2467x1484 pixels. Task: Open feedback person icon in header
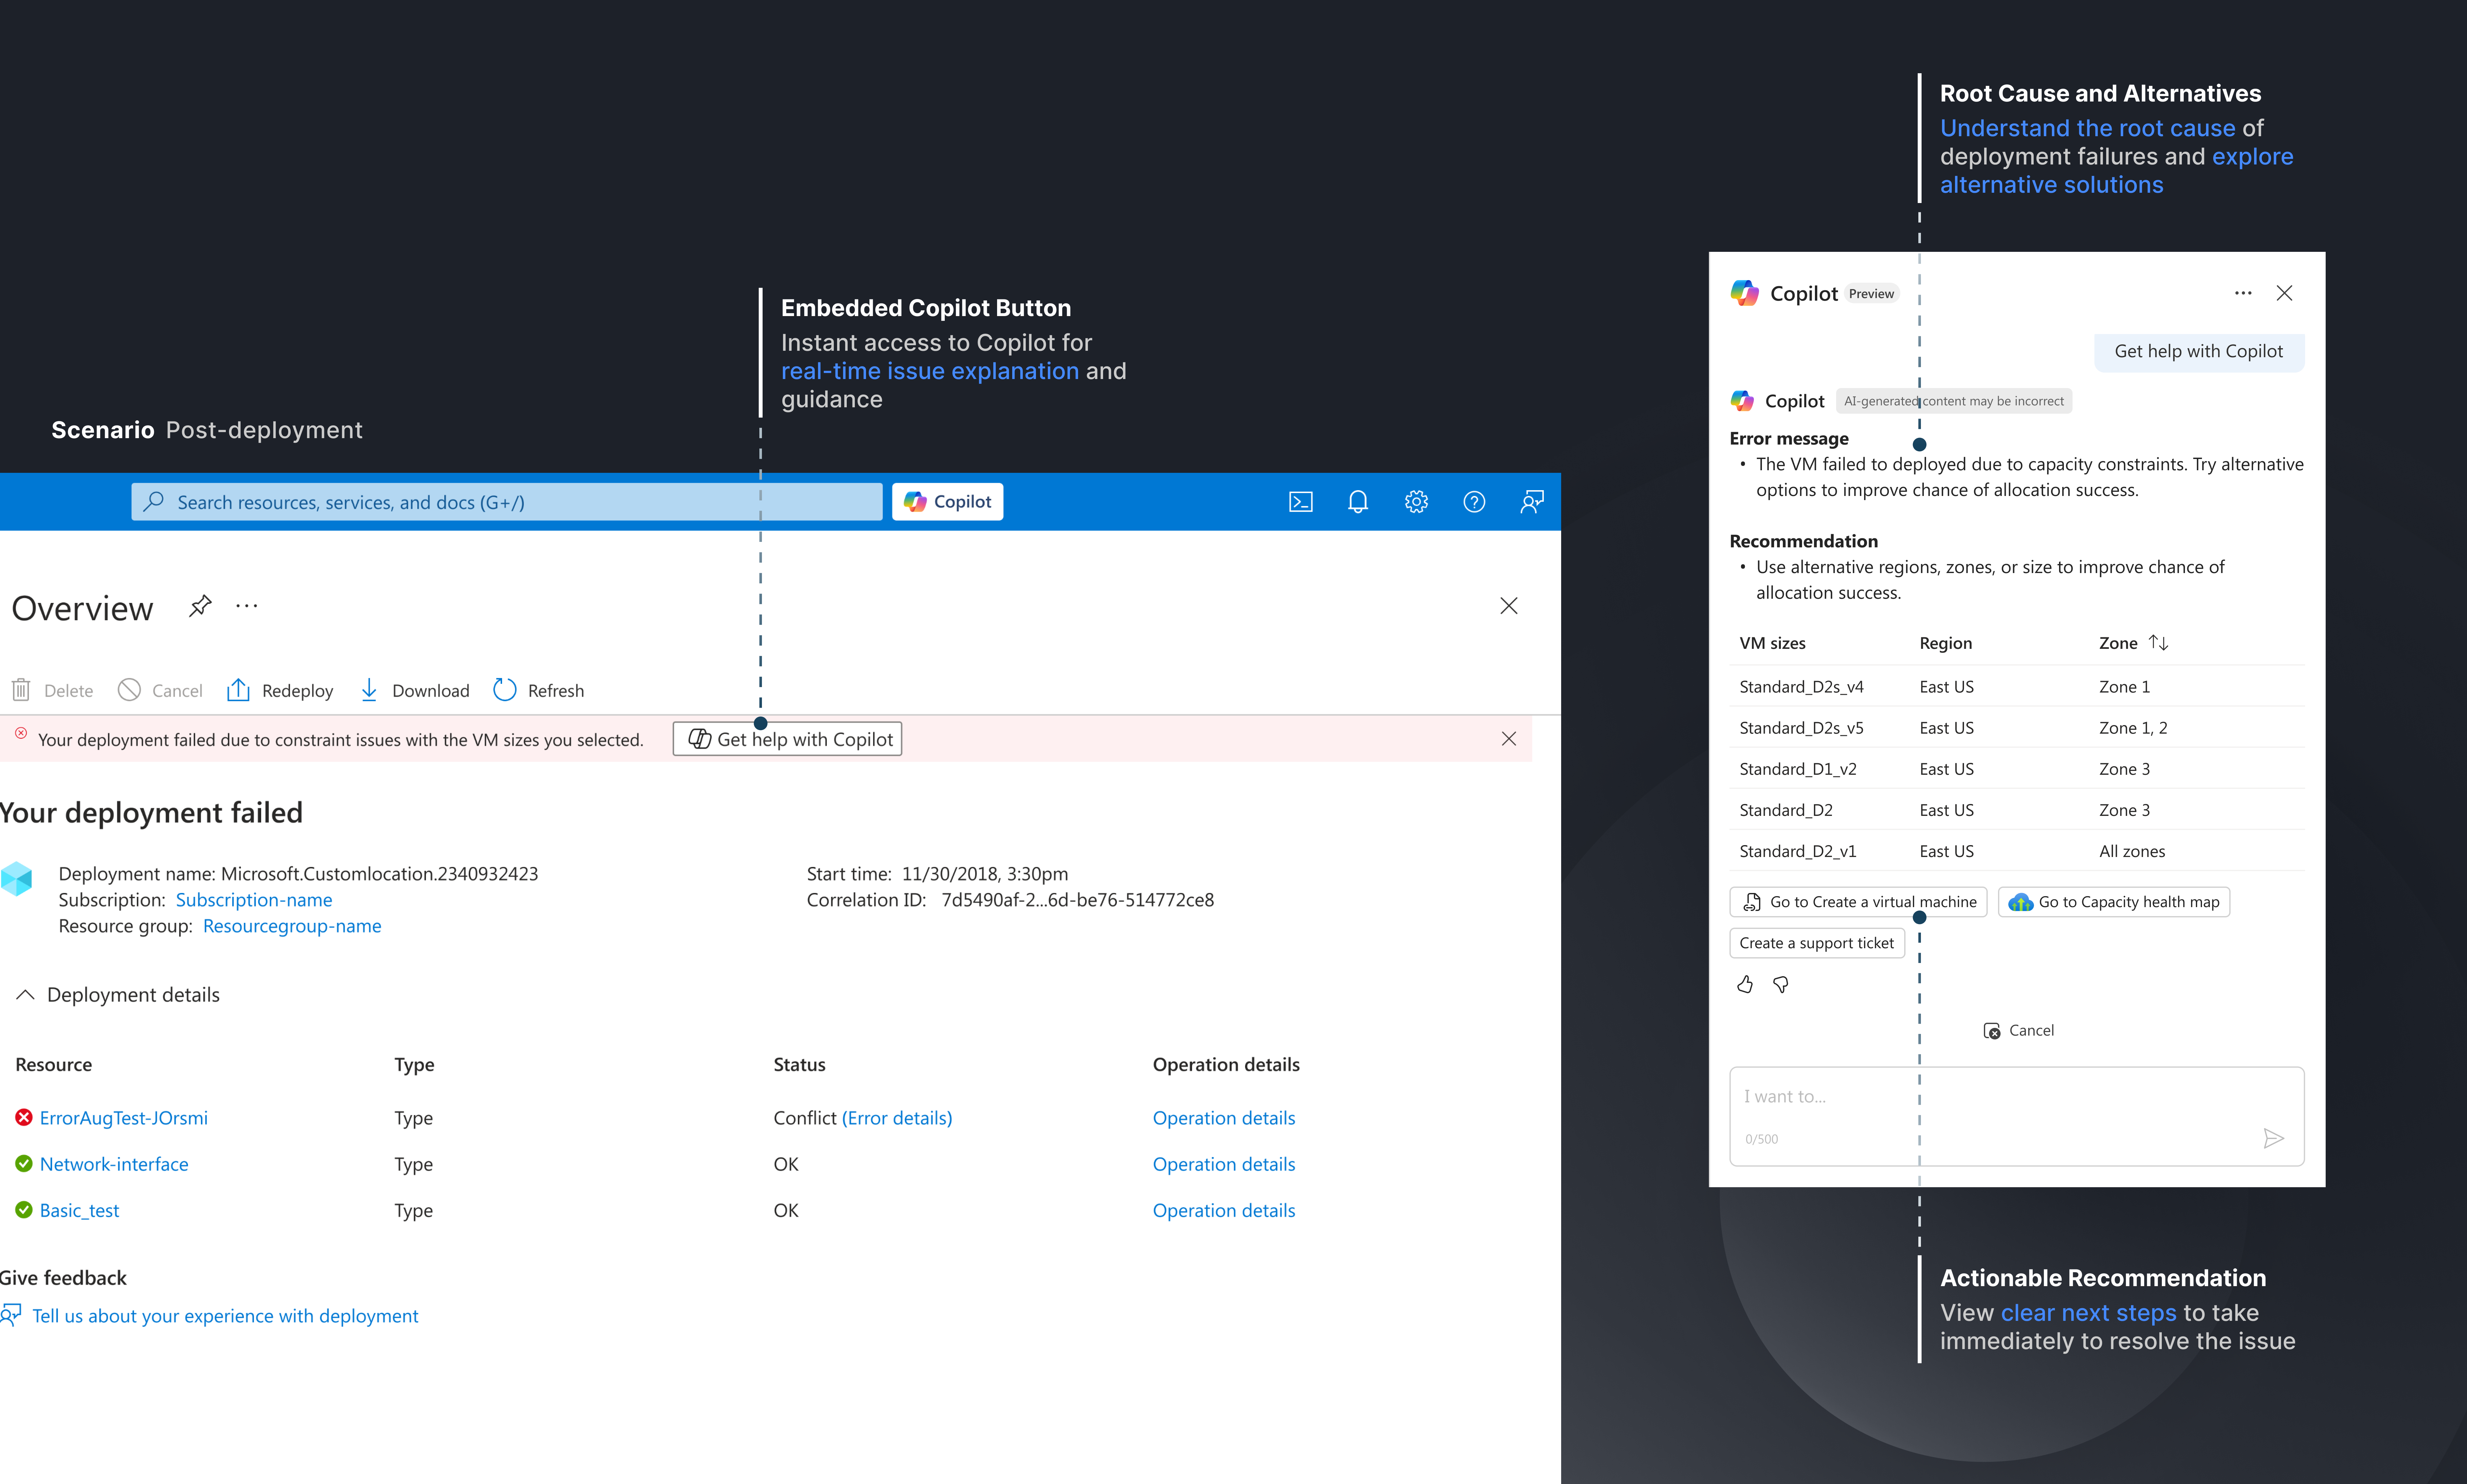(1532, 502)
